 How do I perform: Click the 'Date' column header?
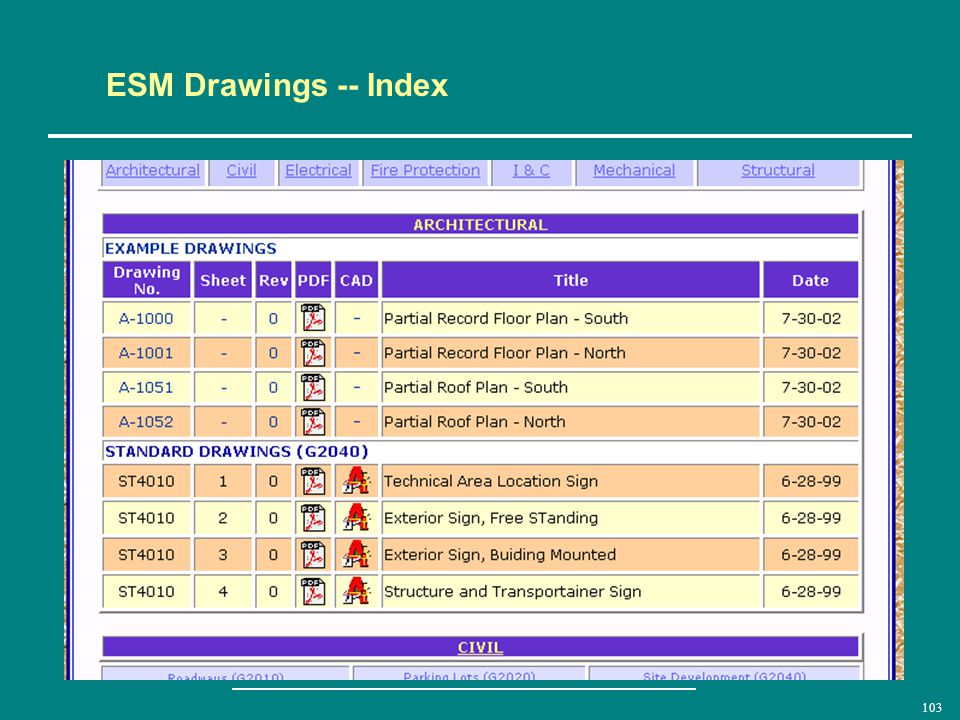(x=811, y=280)
